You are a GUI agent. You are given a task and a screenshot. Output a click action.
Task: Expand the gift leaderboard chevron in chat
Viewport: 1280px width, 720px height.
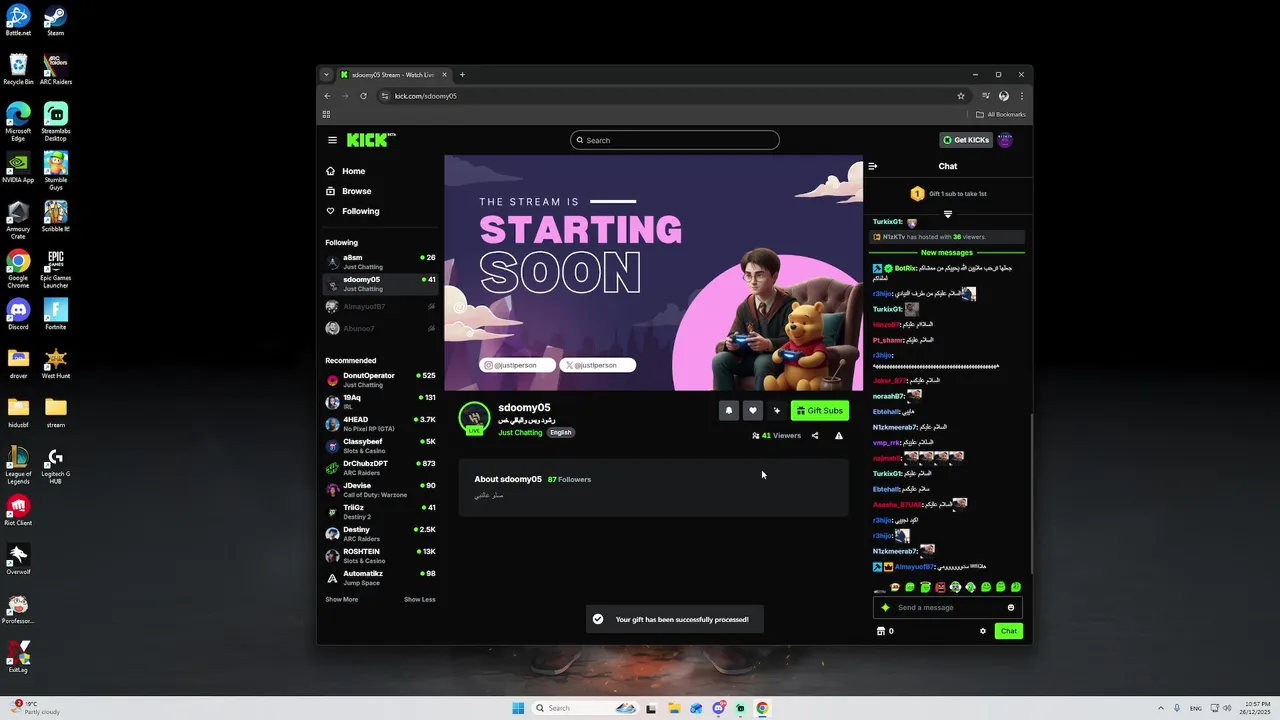coord(948,214)
